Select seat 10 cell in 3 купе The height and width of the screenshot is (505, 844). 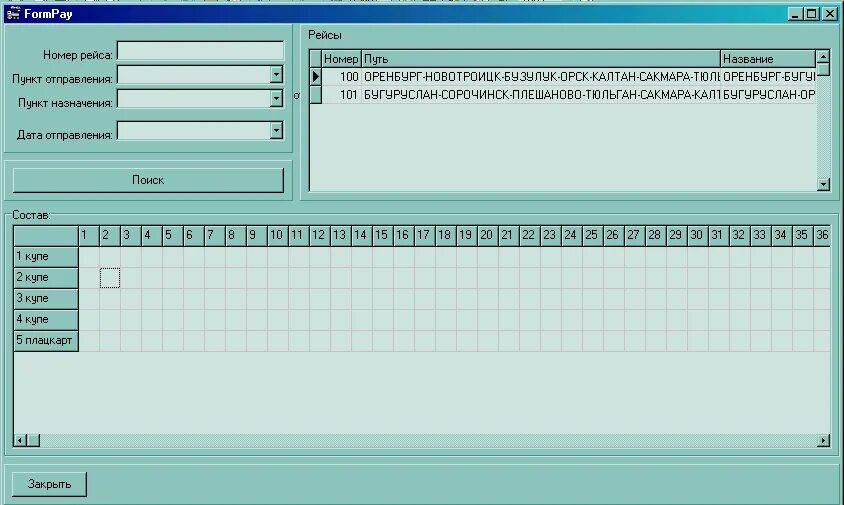pyautogui.click(x=278, y=299)
